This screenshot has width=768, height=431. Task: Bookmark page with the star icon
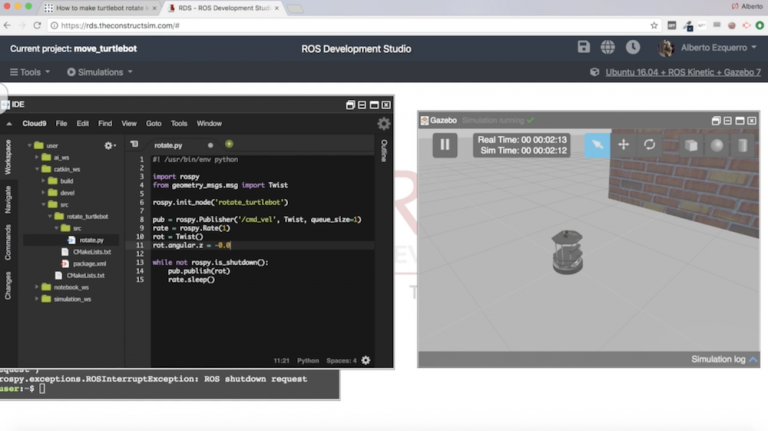coord(654,25)
